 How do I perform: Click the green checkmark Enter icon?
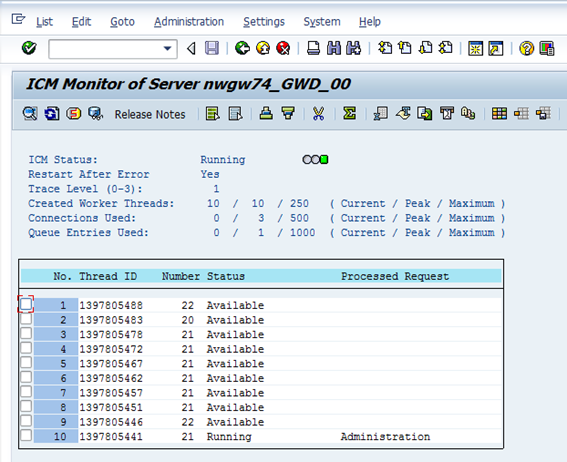pos(29,48)
